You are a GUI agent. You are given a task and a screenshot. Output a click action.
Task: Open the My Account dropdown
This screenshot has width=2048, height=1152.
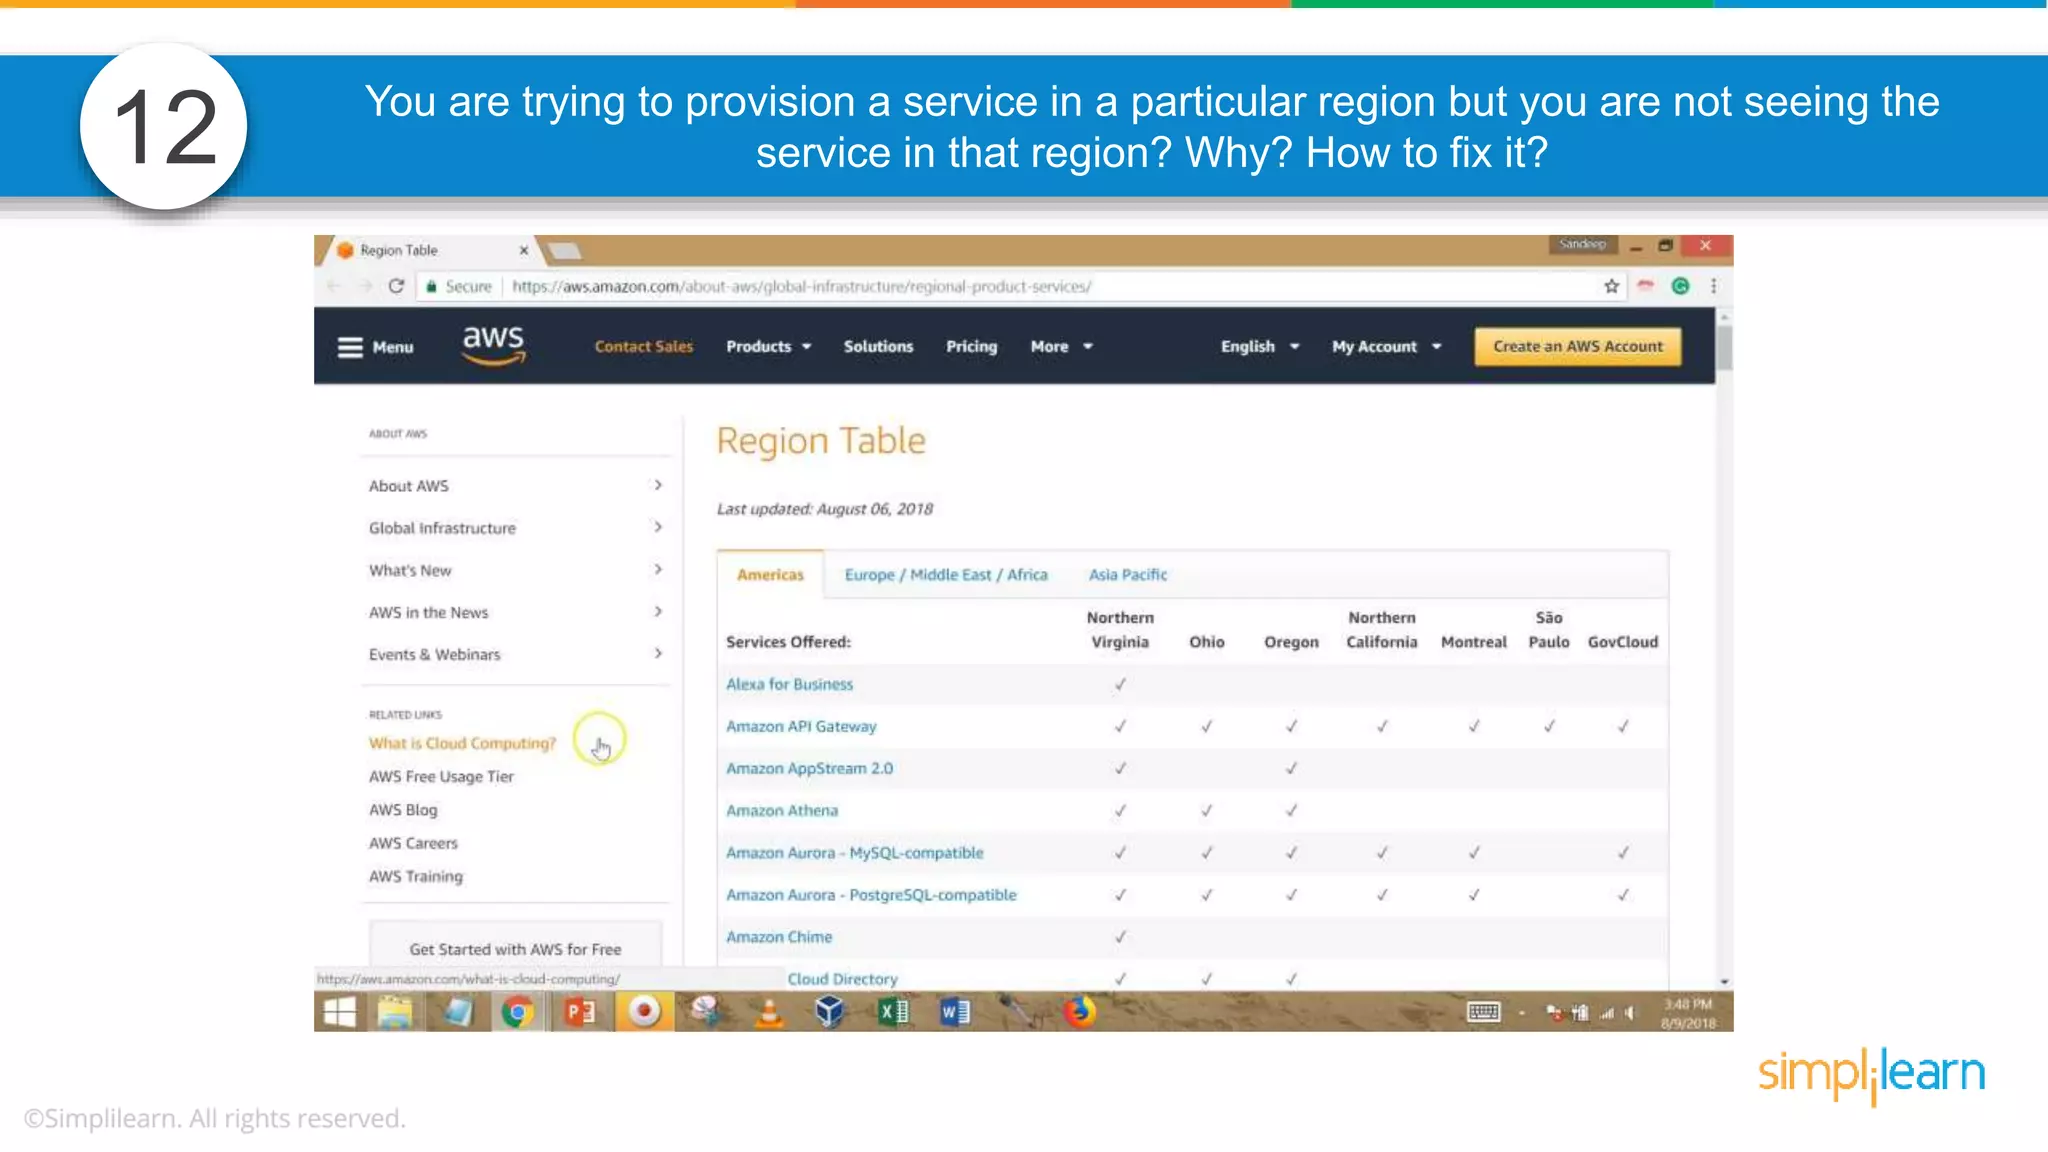tap(1386, 346)
